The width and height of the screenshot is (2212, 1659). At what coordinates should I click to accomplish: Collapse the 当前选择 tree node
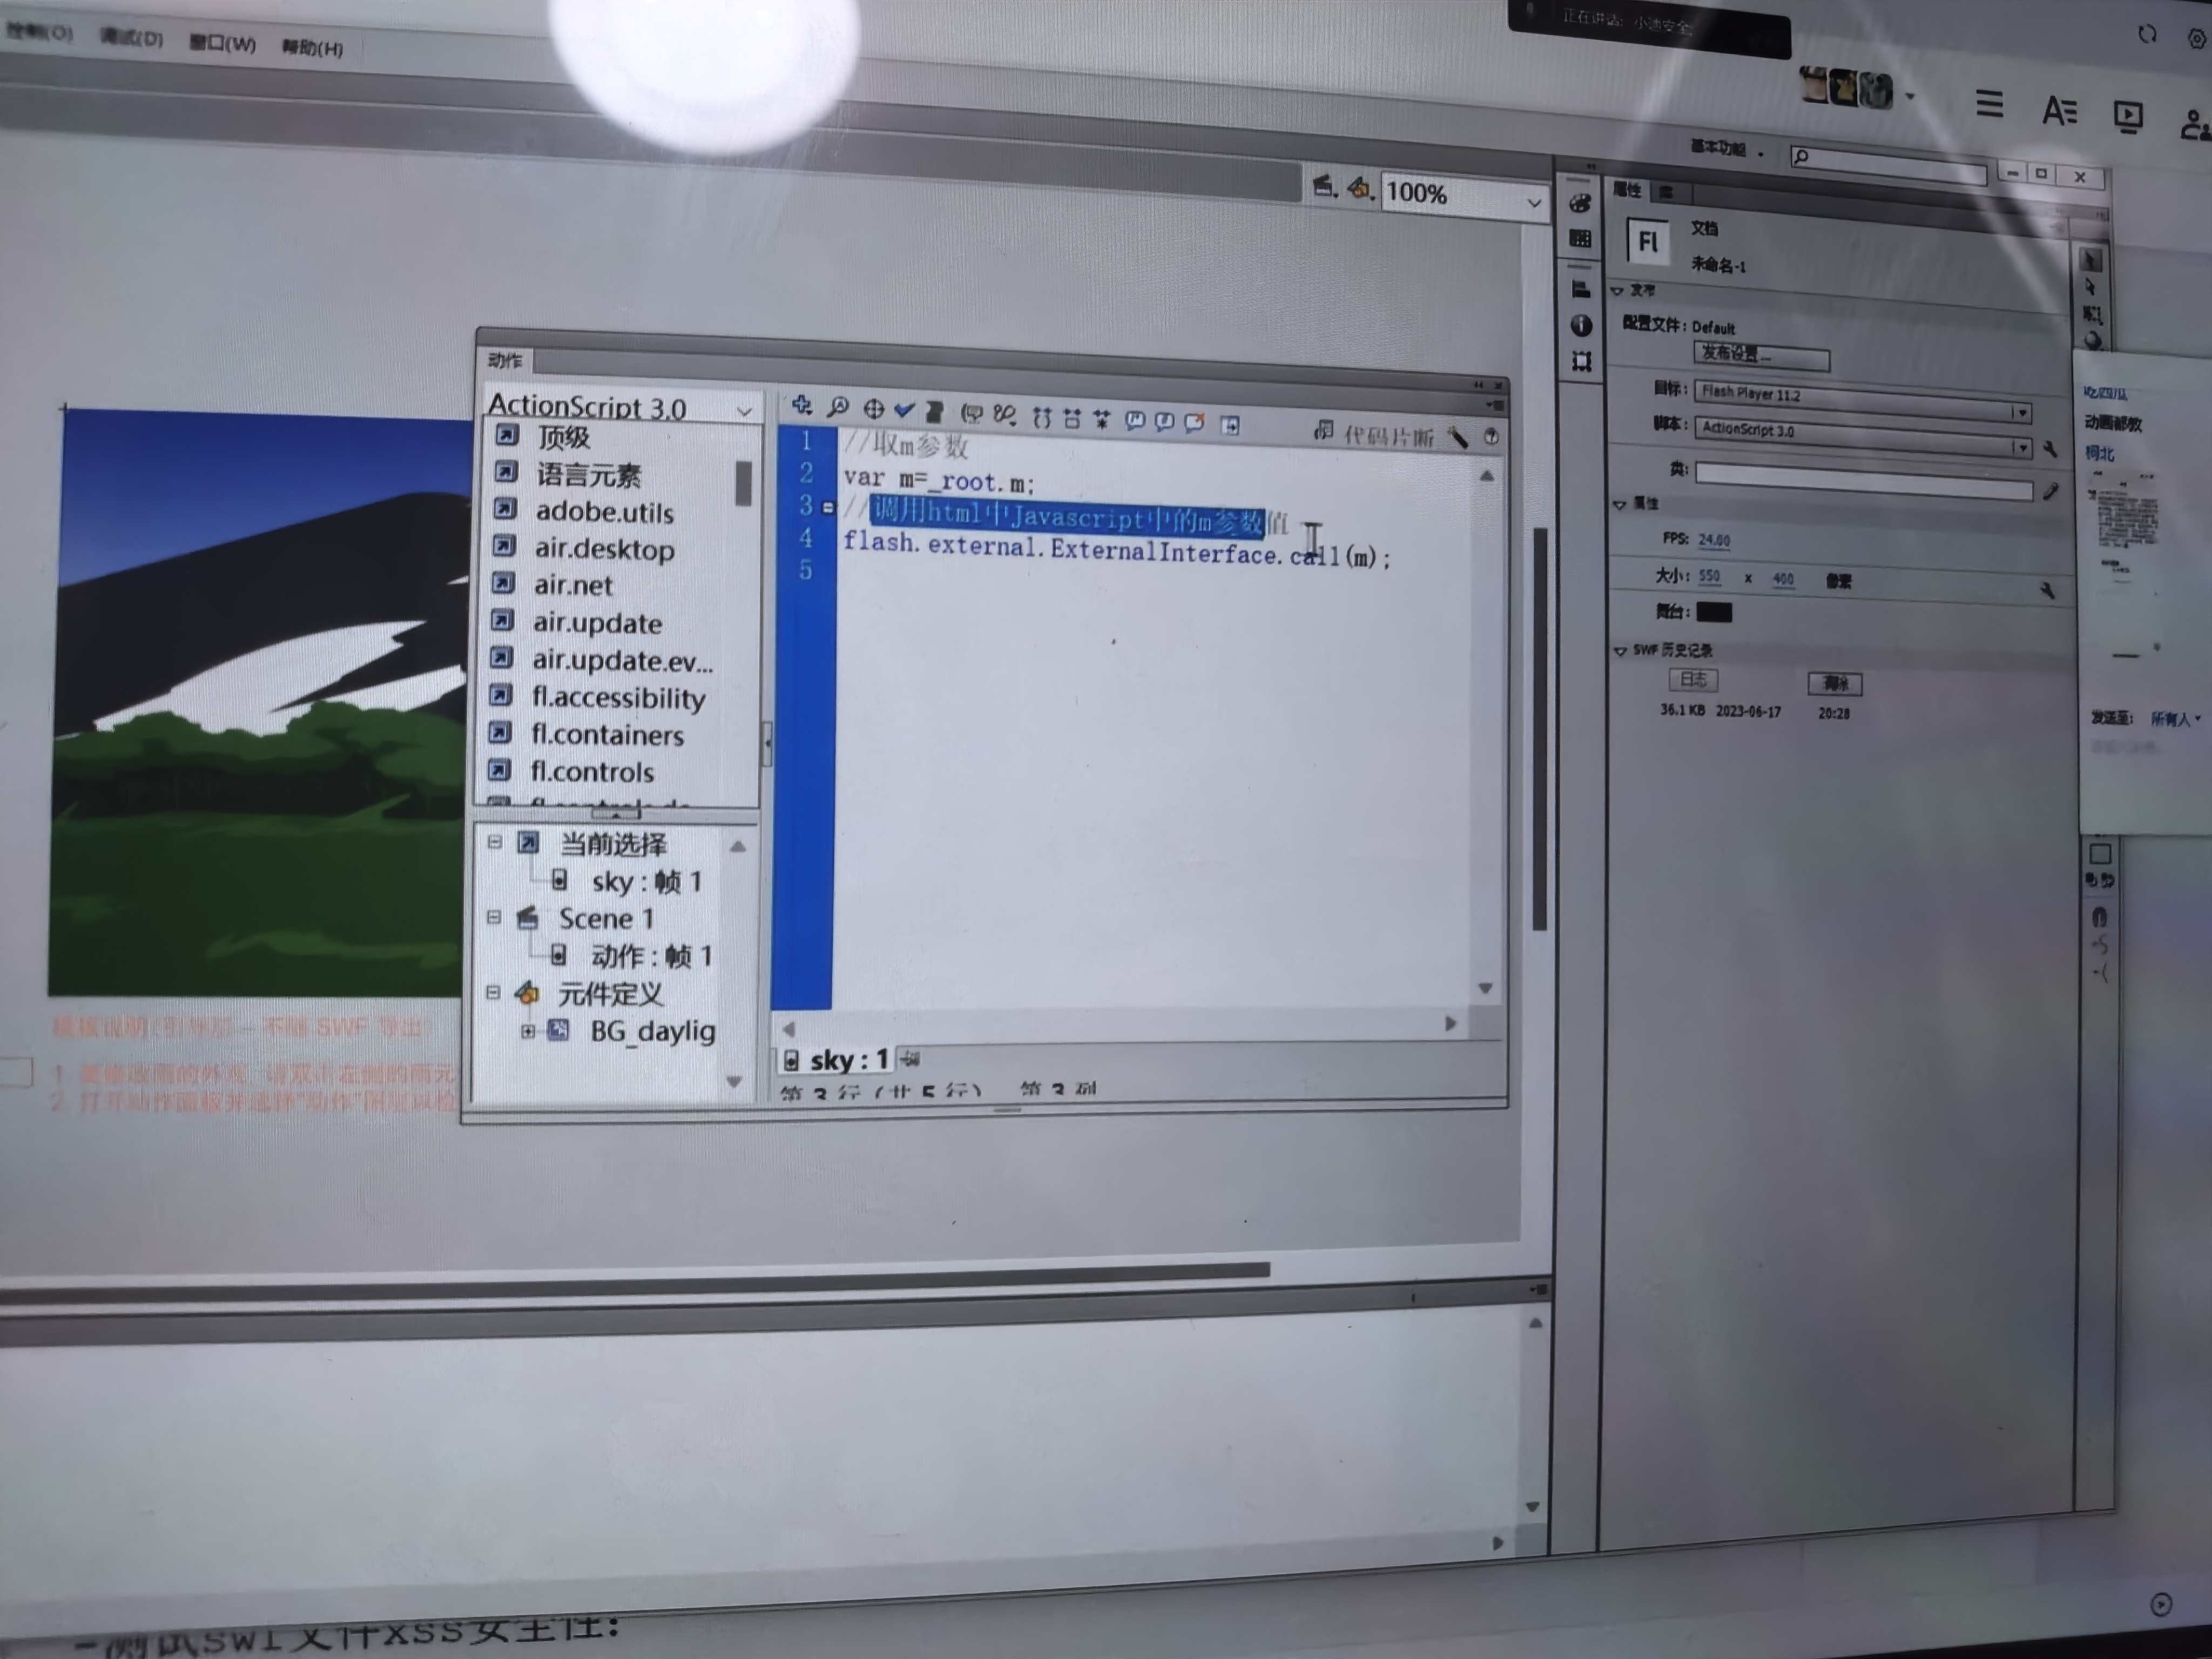(494, 842)
